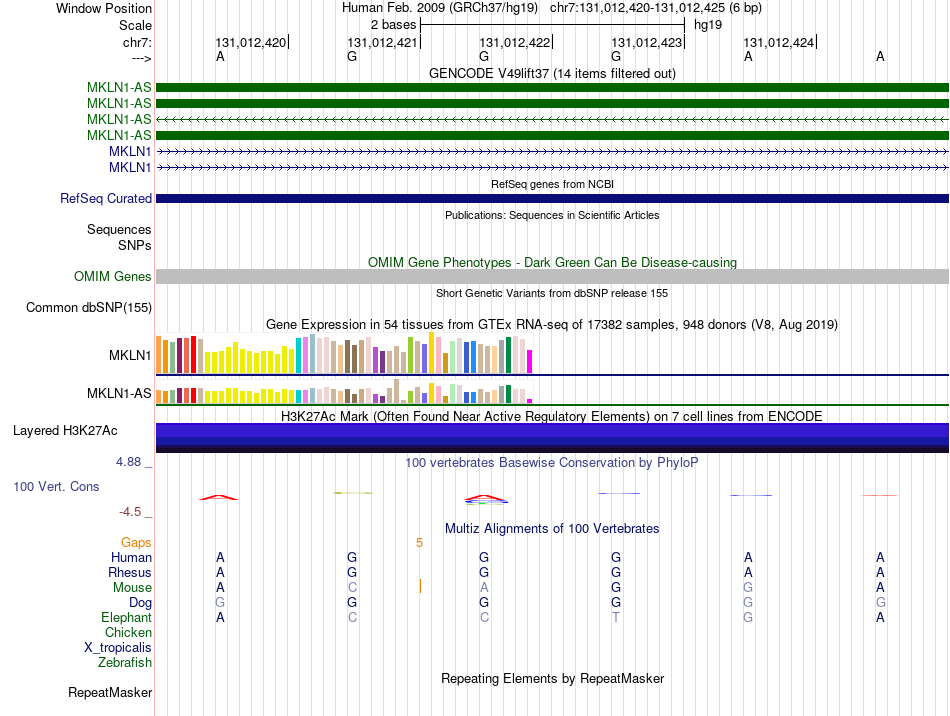Open 'Repeating Elements by RepeatMasker' title
The width and height of the screenshot is (950, 716).
[552, 678]
